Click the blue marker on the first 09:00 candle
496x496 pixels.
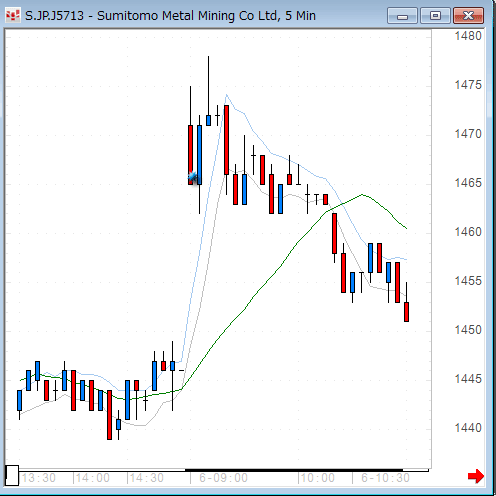pyautogui.click(x=193, y=177)
